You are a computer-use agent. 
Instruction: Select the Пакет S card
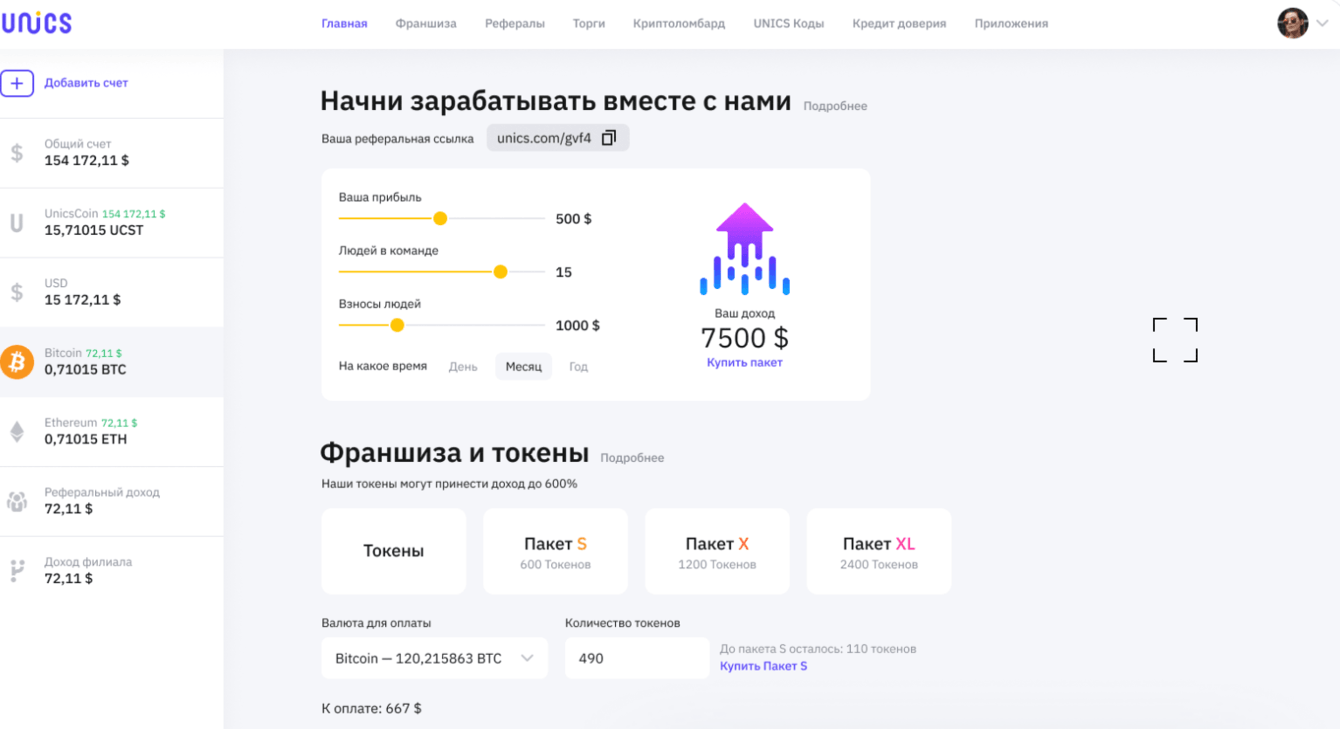click(x=555, y=551)
